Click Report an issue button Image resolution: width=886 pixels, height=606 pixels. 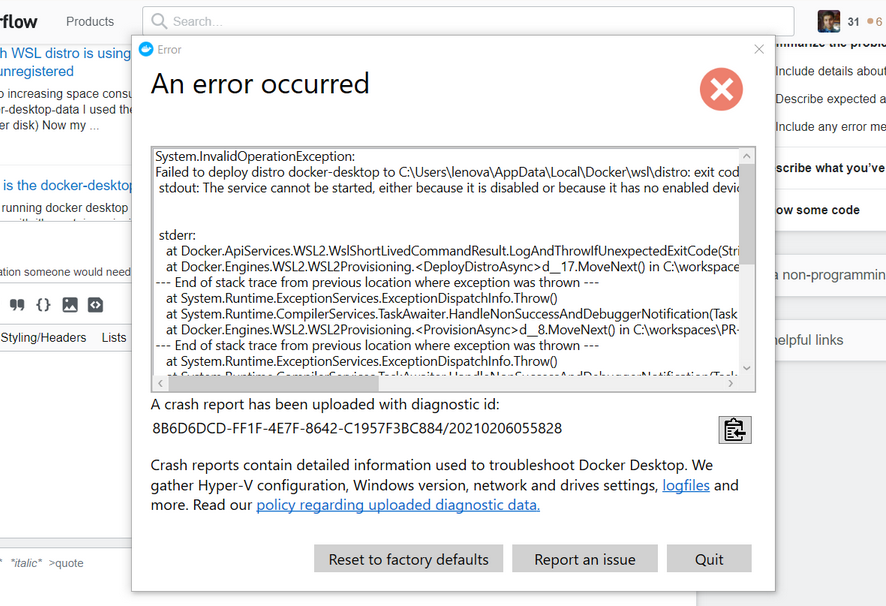pos(585,559)
